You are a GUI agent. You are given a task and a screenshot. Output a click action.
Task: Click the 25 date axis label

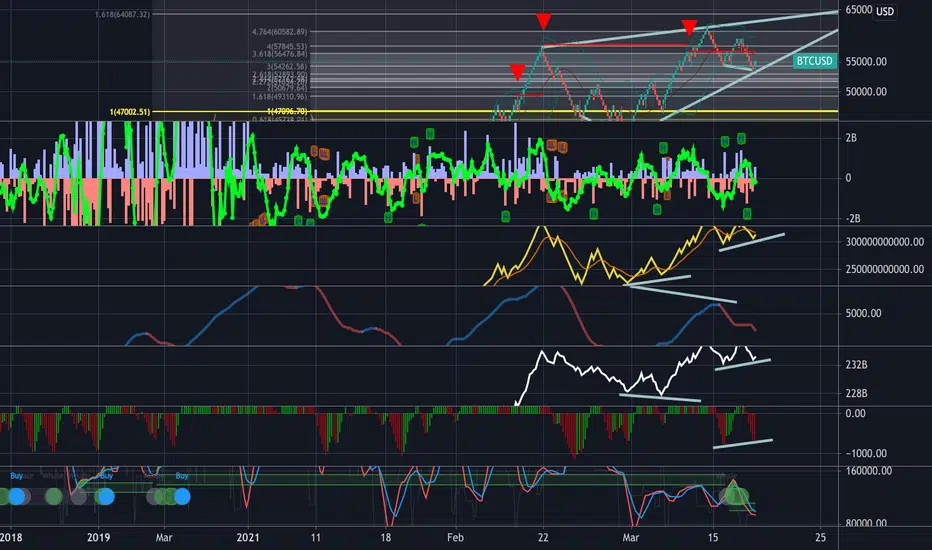tap(820, 538)
